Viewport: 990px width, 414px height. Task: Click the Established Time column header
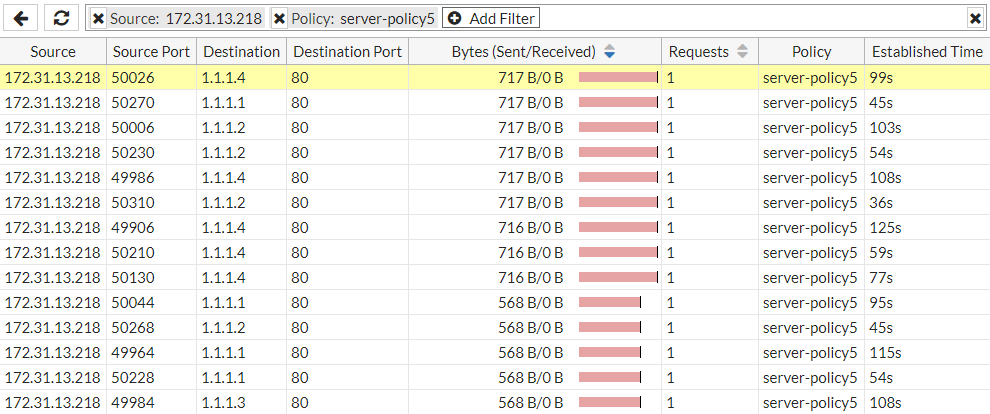(927, 52)
